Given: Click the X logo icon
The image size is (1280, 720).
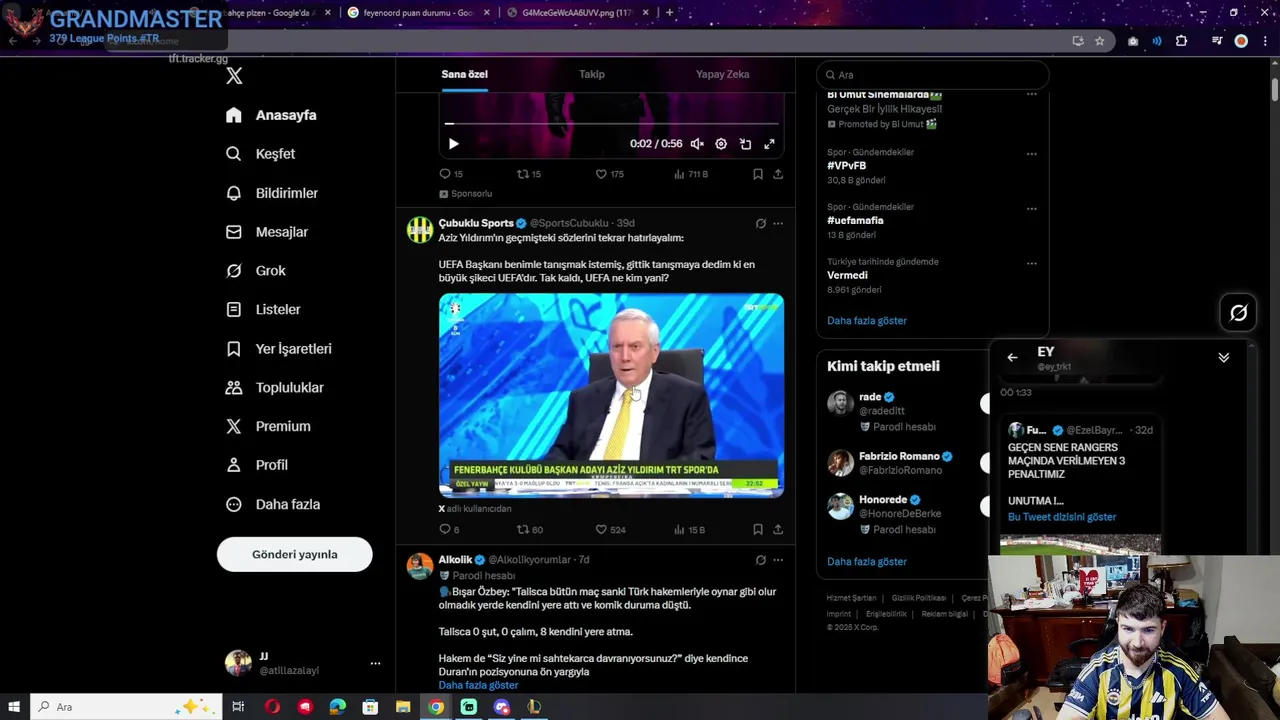Looking at the screenshot, I should click(x=234, y=76).
